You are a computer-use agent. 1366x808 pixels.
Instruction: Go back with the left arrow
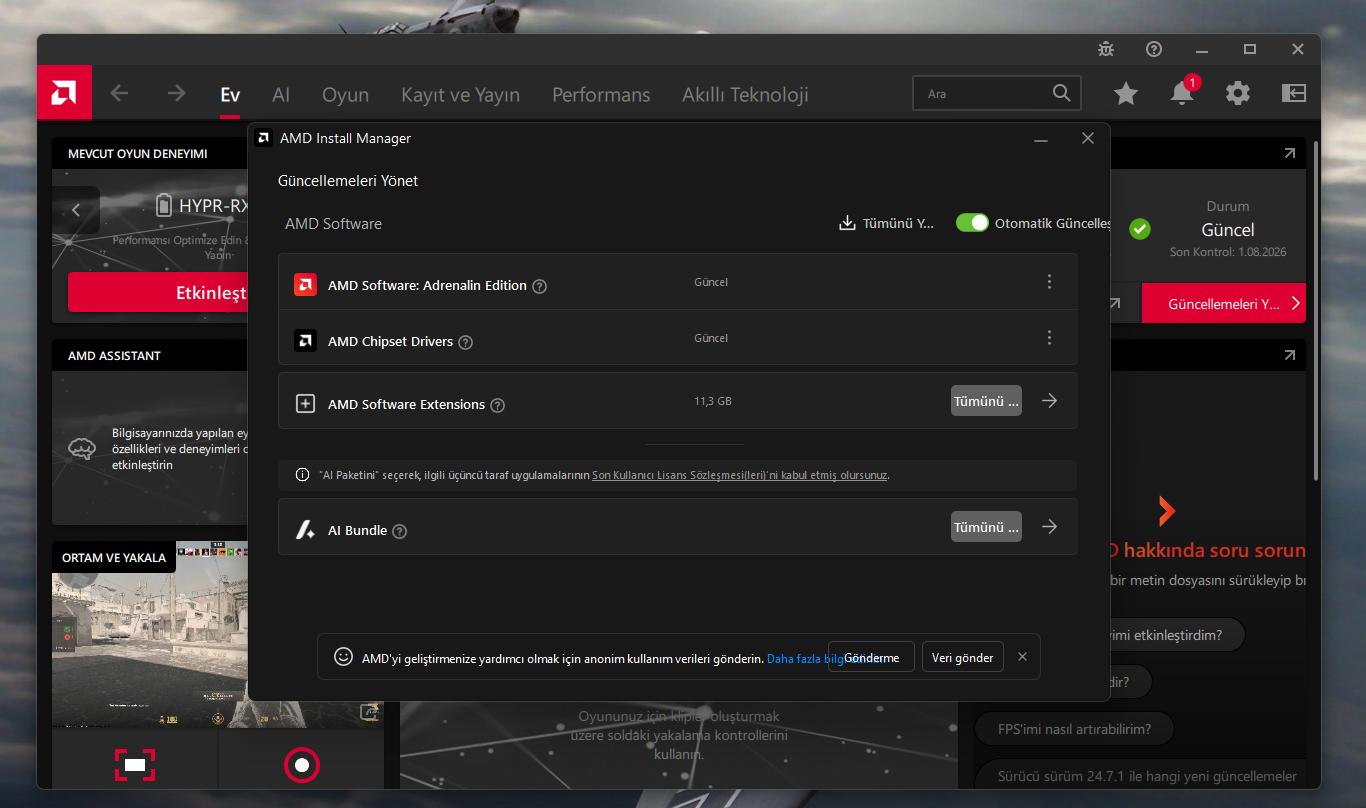119,93
